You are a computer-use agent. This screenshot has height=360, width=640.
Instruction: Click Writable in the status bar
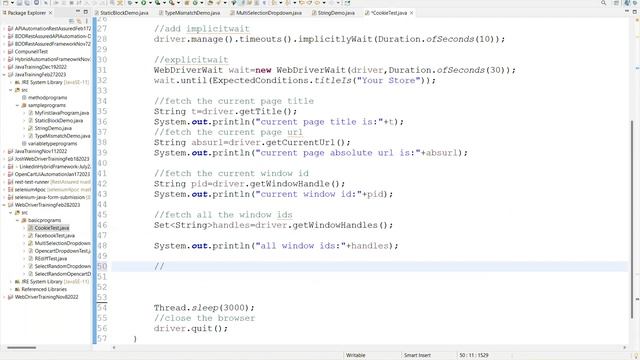(x=356, y=355)
